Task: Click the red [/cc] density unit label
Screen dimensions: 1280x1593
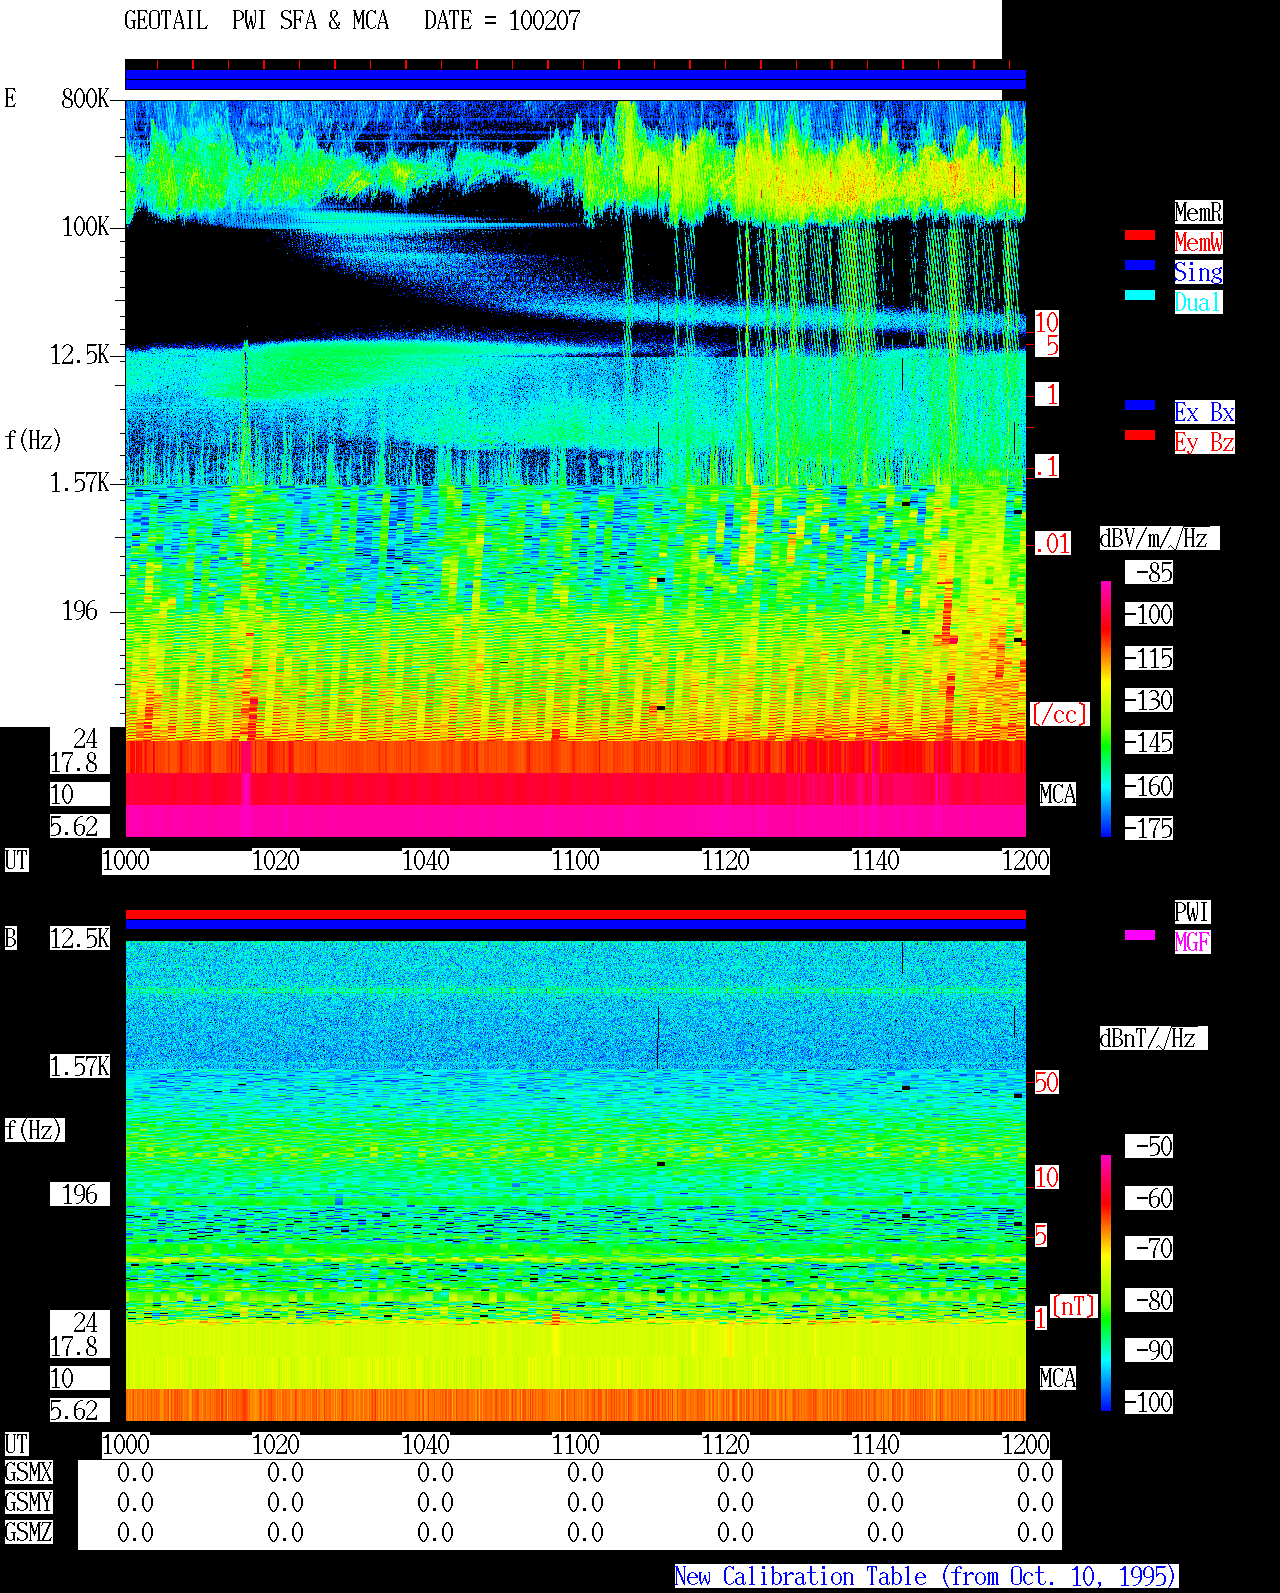Action: point(1059,714)
